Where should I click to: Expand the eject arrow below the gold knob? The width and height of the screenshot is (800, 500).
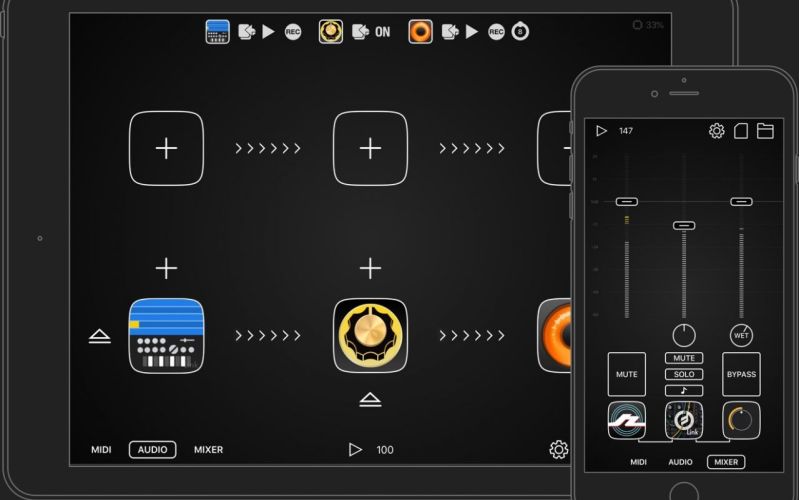[370, 400]
